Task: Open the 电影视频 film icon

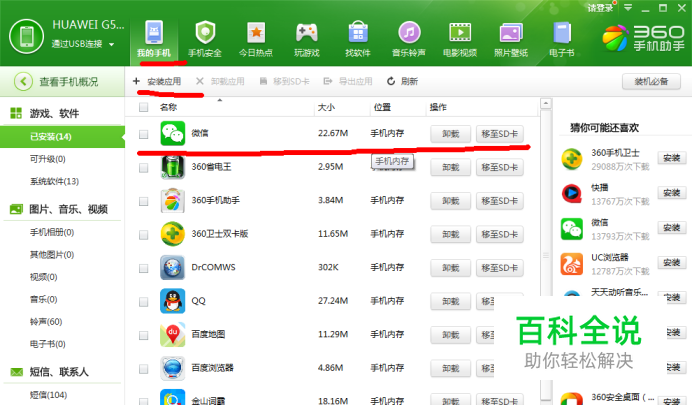Action: click(x=460, y=32)
